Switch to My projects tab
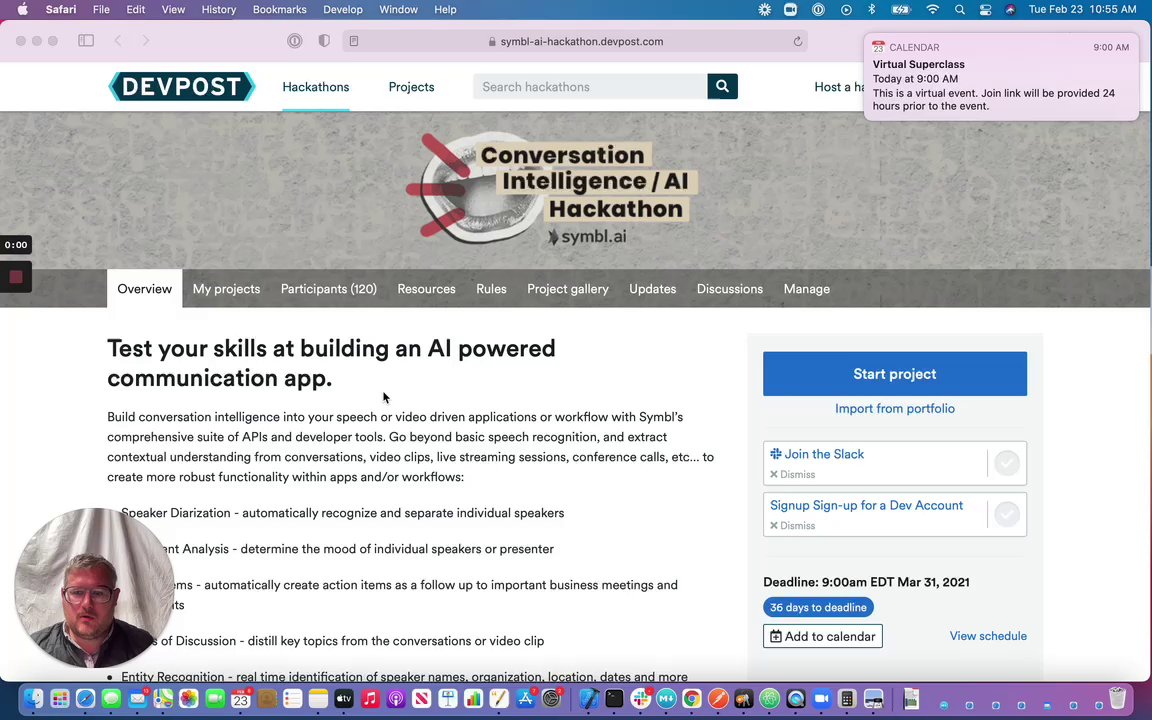 226,289
